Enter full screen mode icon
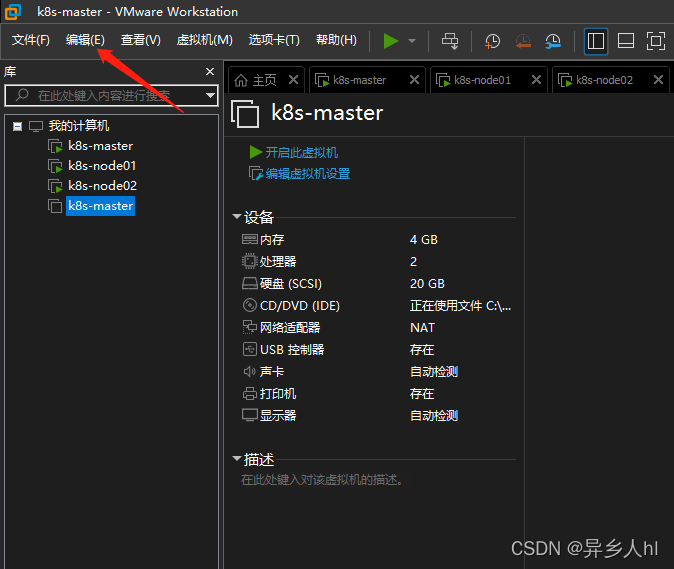This screenshot has width=674, height=569. coord(656,41)
